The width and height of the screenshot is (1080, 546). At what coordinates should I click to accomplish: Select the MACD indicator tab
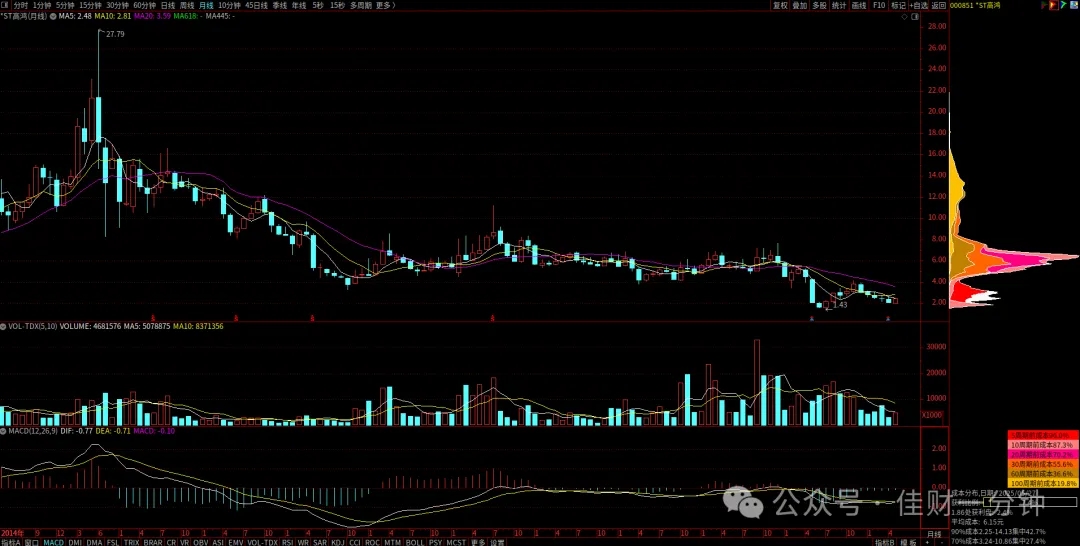(x=53, y=542)
